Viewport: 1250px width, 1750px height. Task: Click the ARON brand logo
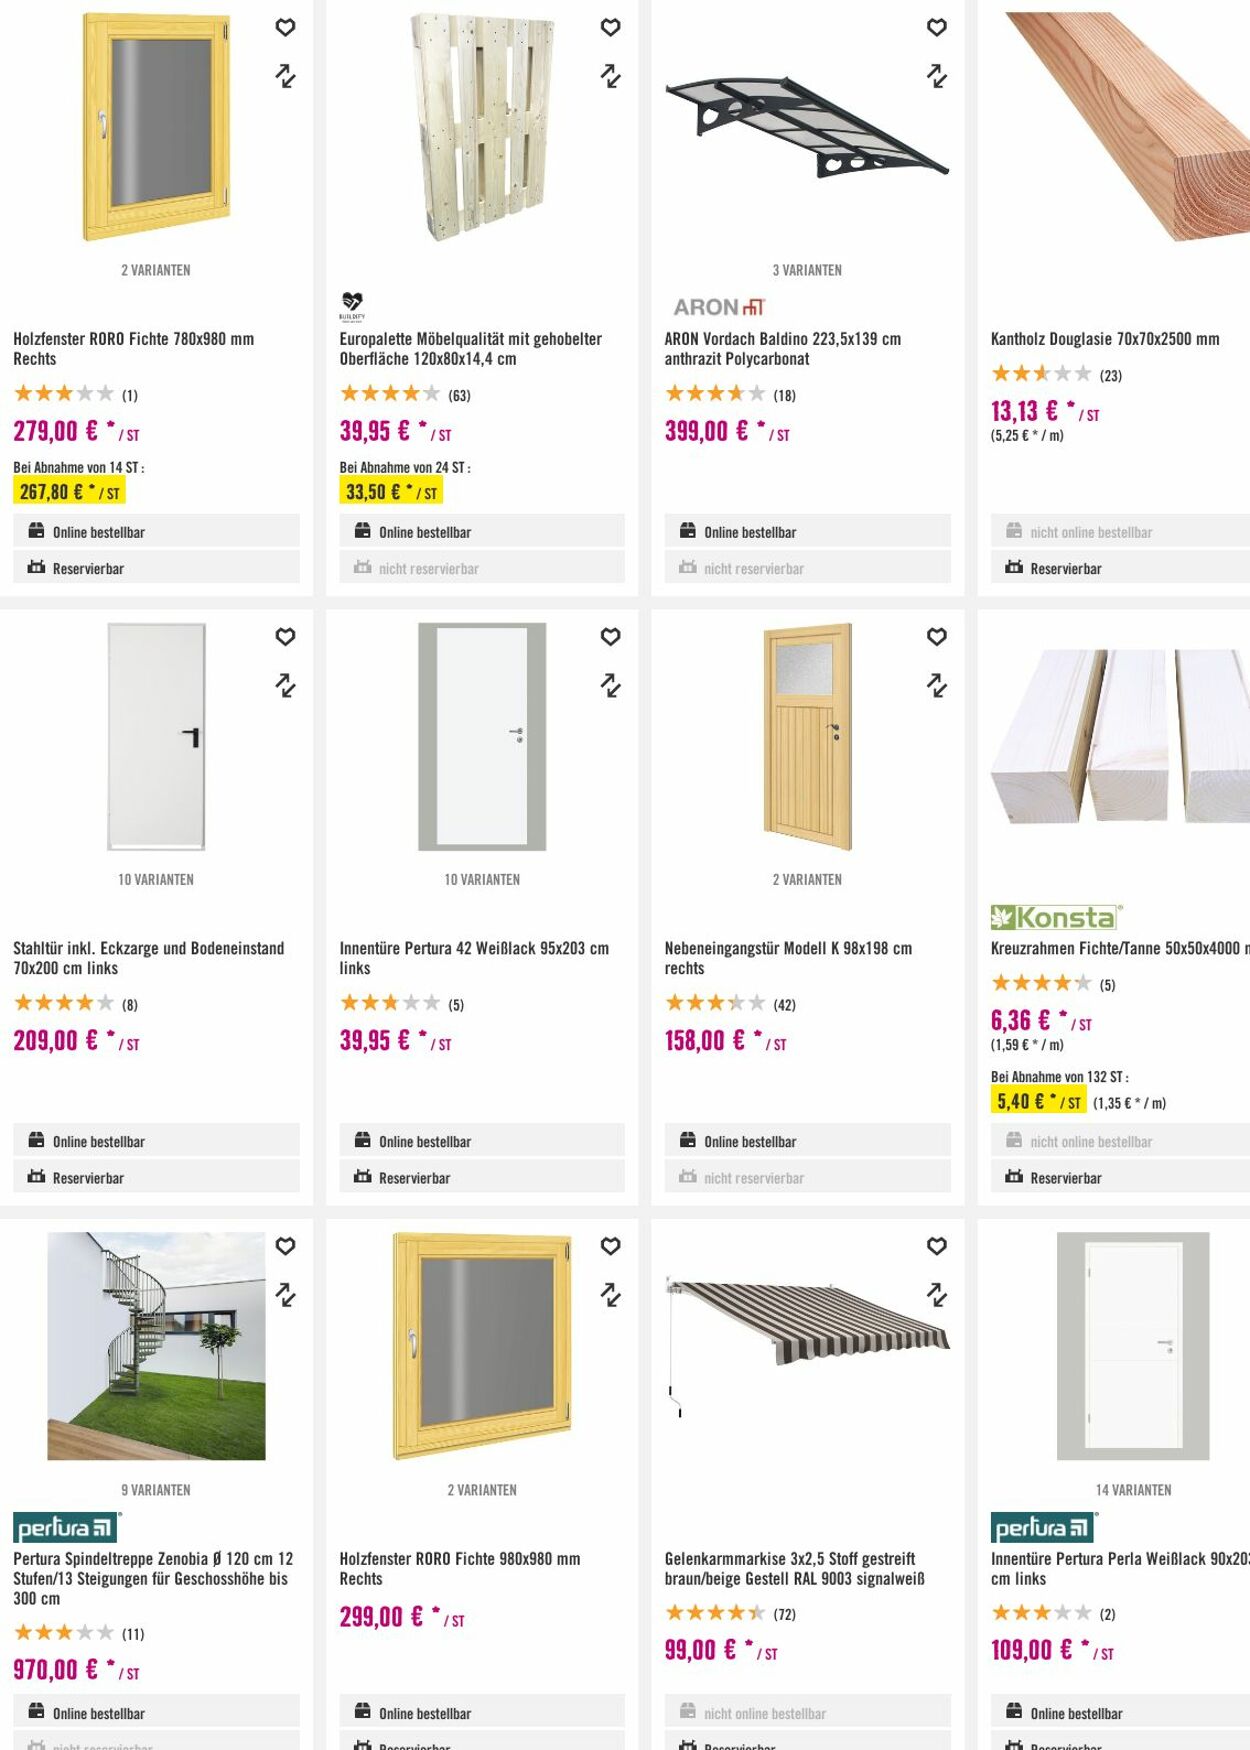pyautogui.click(x=718, y=307)
